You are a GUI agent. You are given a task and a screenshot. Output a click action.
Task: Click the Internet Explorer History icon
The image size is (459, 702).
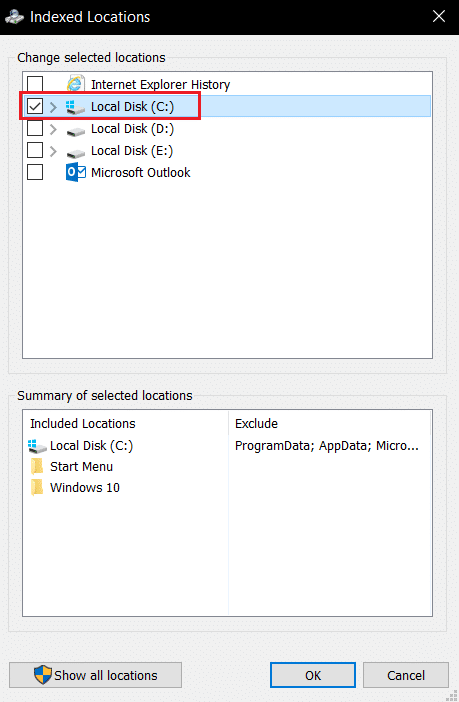pos(76,84)
